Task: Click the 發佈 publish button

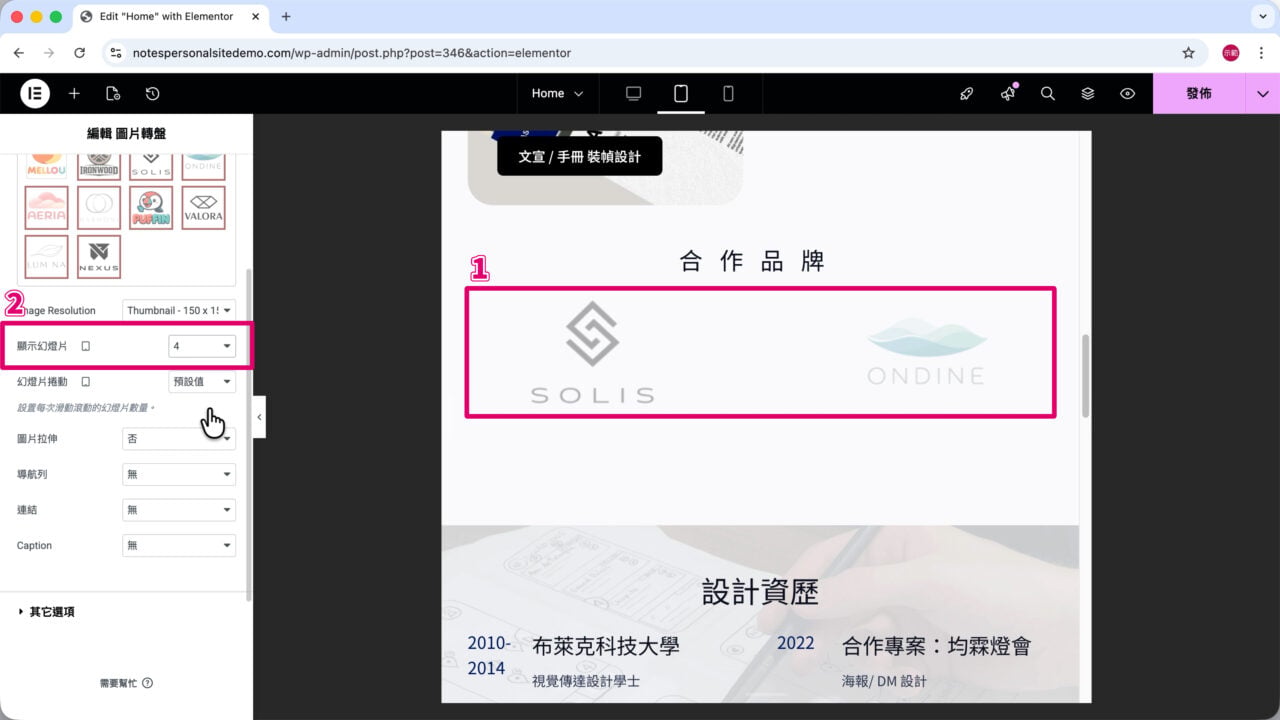Action: pos(1199,93)
